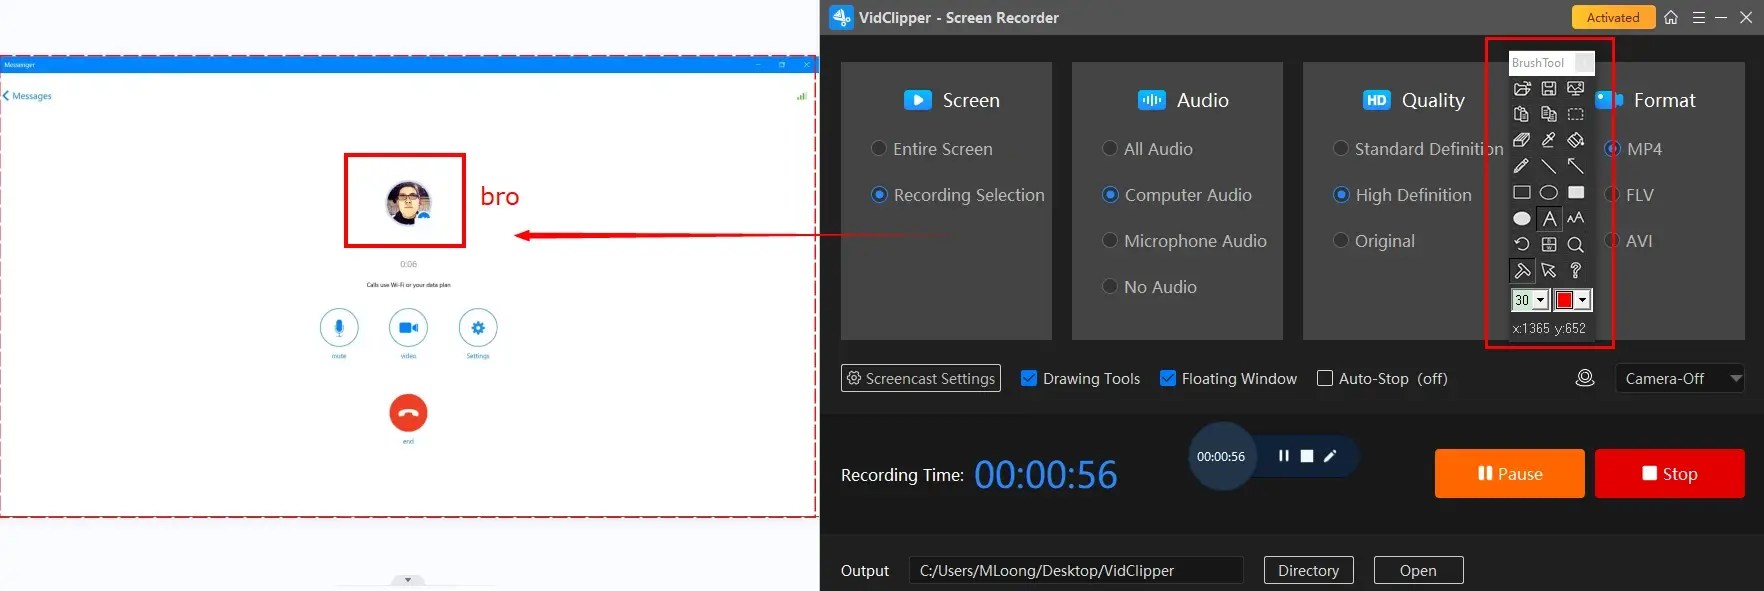Click the Directory button
This screenshot has height=591, width=1764.
click(1308, 570)
